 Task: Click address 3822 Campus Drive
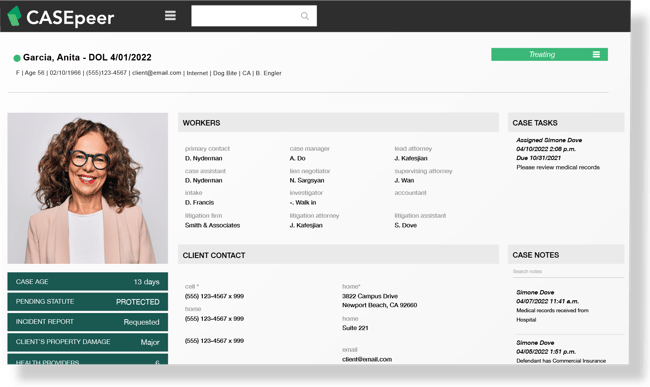[370, 296]
